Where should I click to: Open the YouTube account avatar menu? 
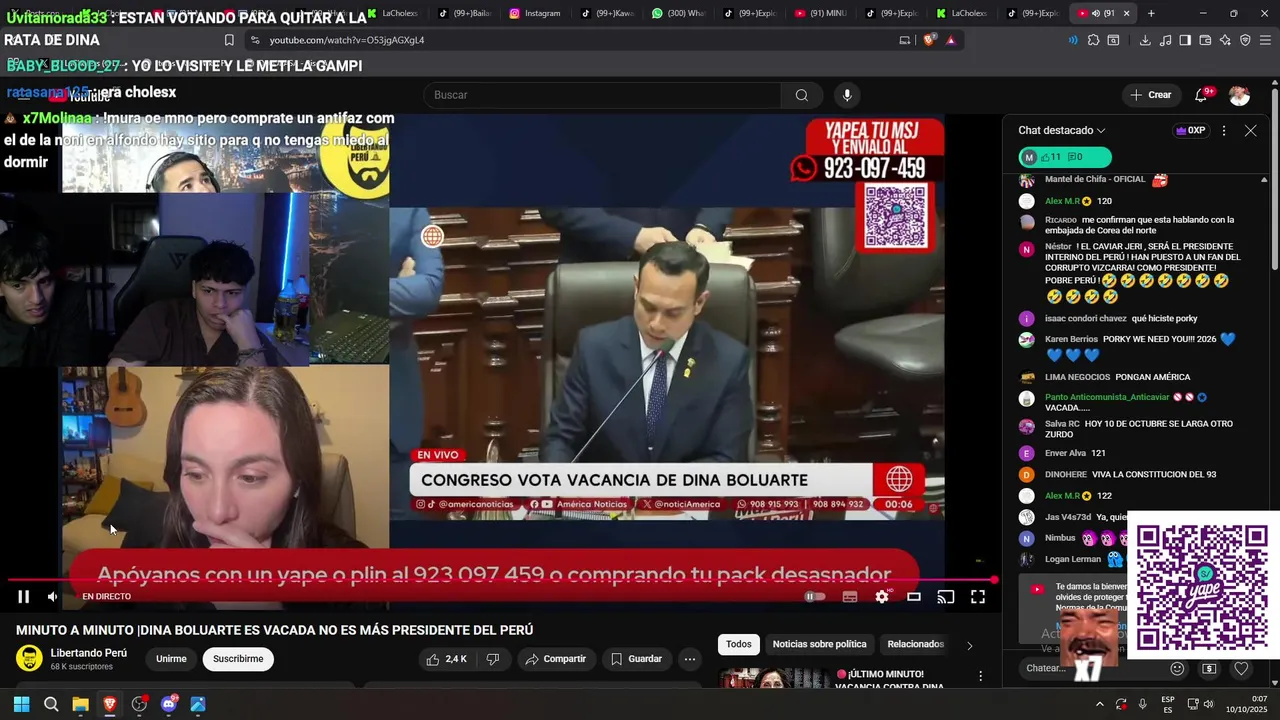[1239, 95]
